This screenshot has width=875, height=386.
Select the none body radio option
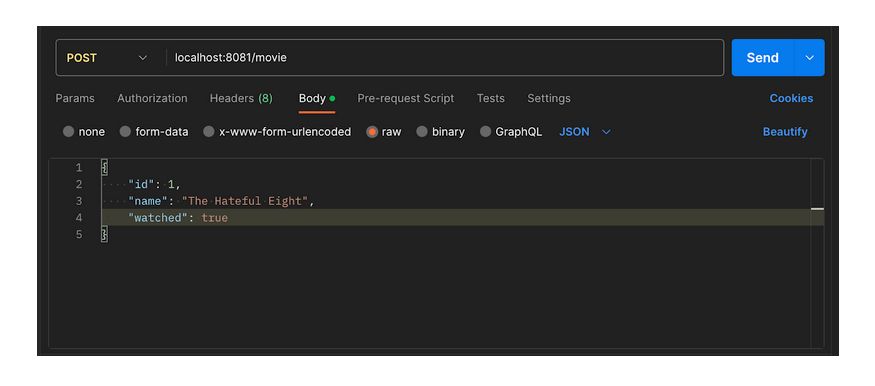pos(84,132)
